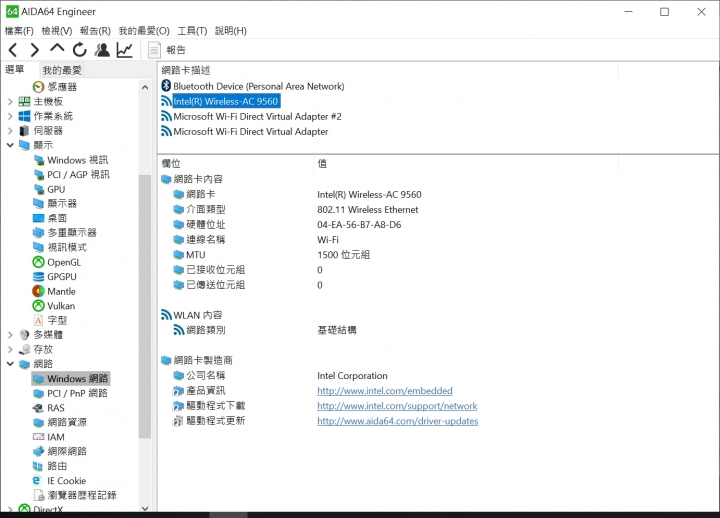Click the OpenGL icon in tree
Viewport: 720px width, 518px height.
pyautogui.click(x=39, y=262)
